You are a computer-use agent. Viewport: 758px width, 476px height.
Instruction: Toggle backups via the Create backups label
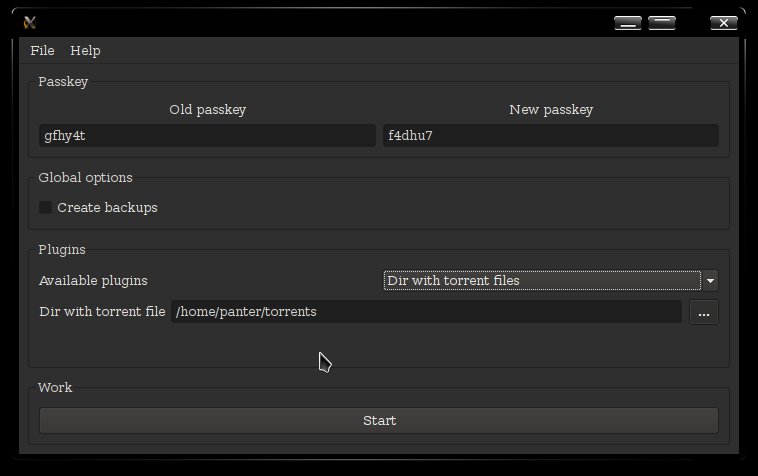(107, 207)
